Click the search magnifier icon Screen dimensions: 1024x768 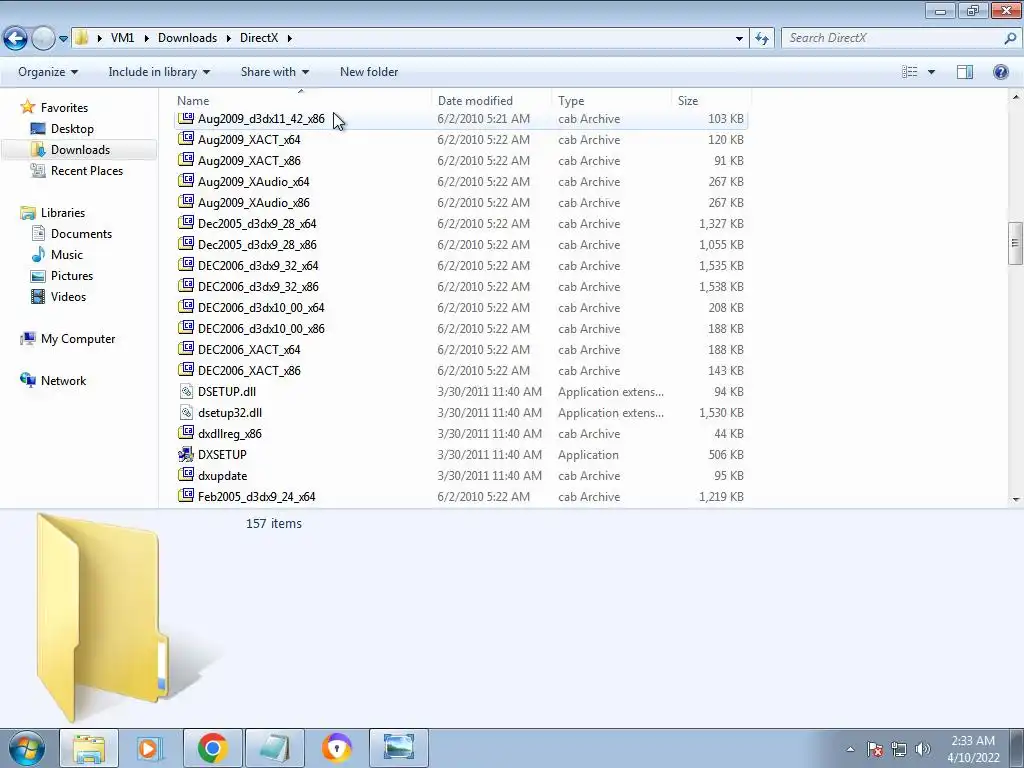coord(1010,38)
